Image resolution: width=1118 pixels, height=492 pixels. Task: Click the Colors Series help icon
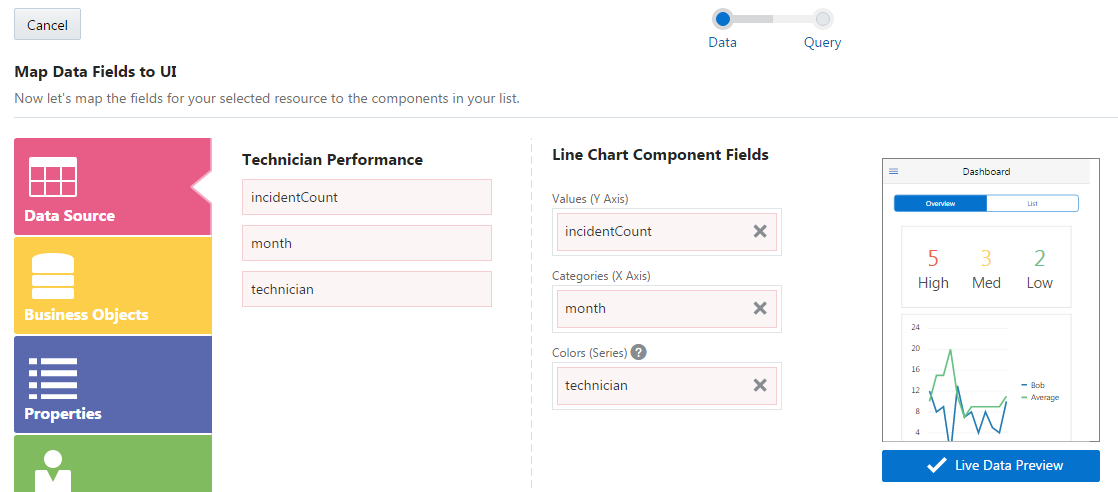coord(639,352)
